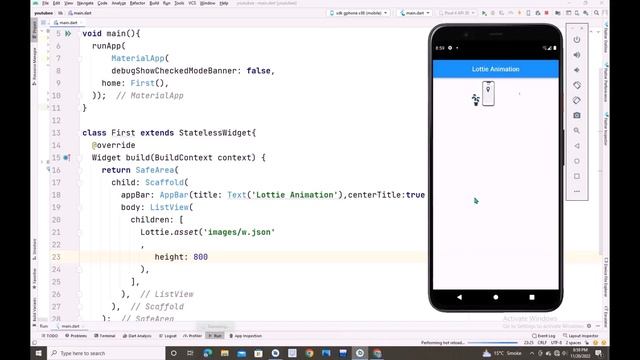Open the main.dart run configuration dropdown
Image resolution: width=640 pixels, height=360 pixels.
tap(415, 13)
